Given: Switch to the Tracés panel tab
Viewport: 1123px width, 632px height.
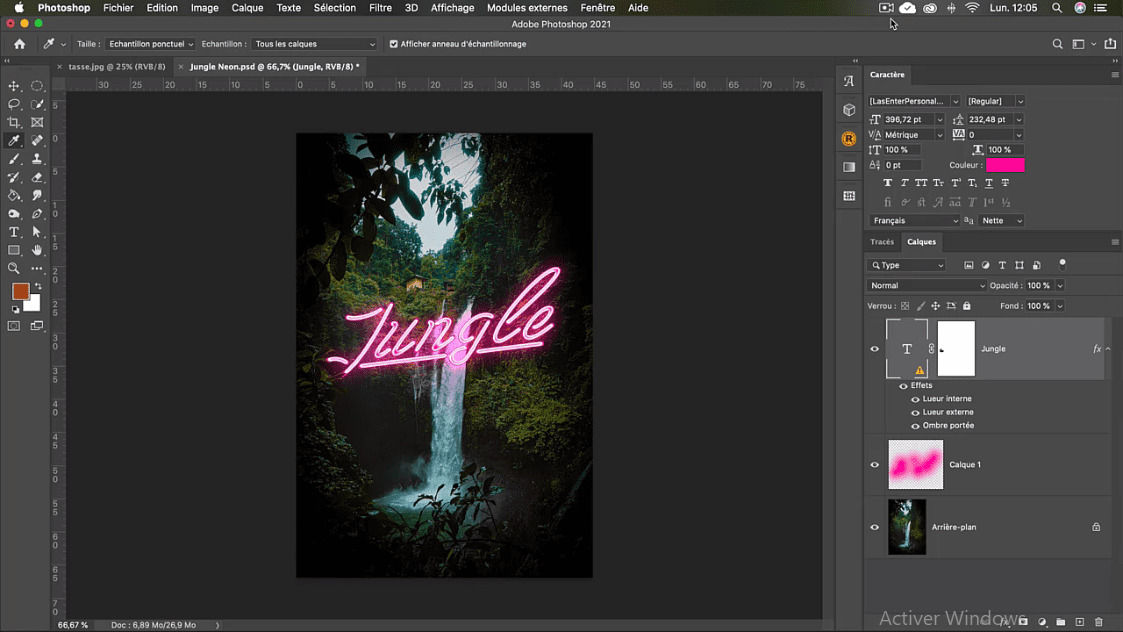Looking at the screenshot, I should coord(882,242).
